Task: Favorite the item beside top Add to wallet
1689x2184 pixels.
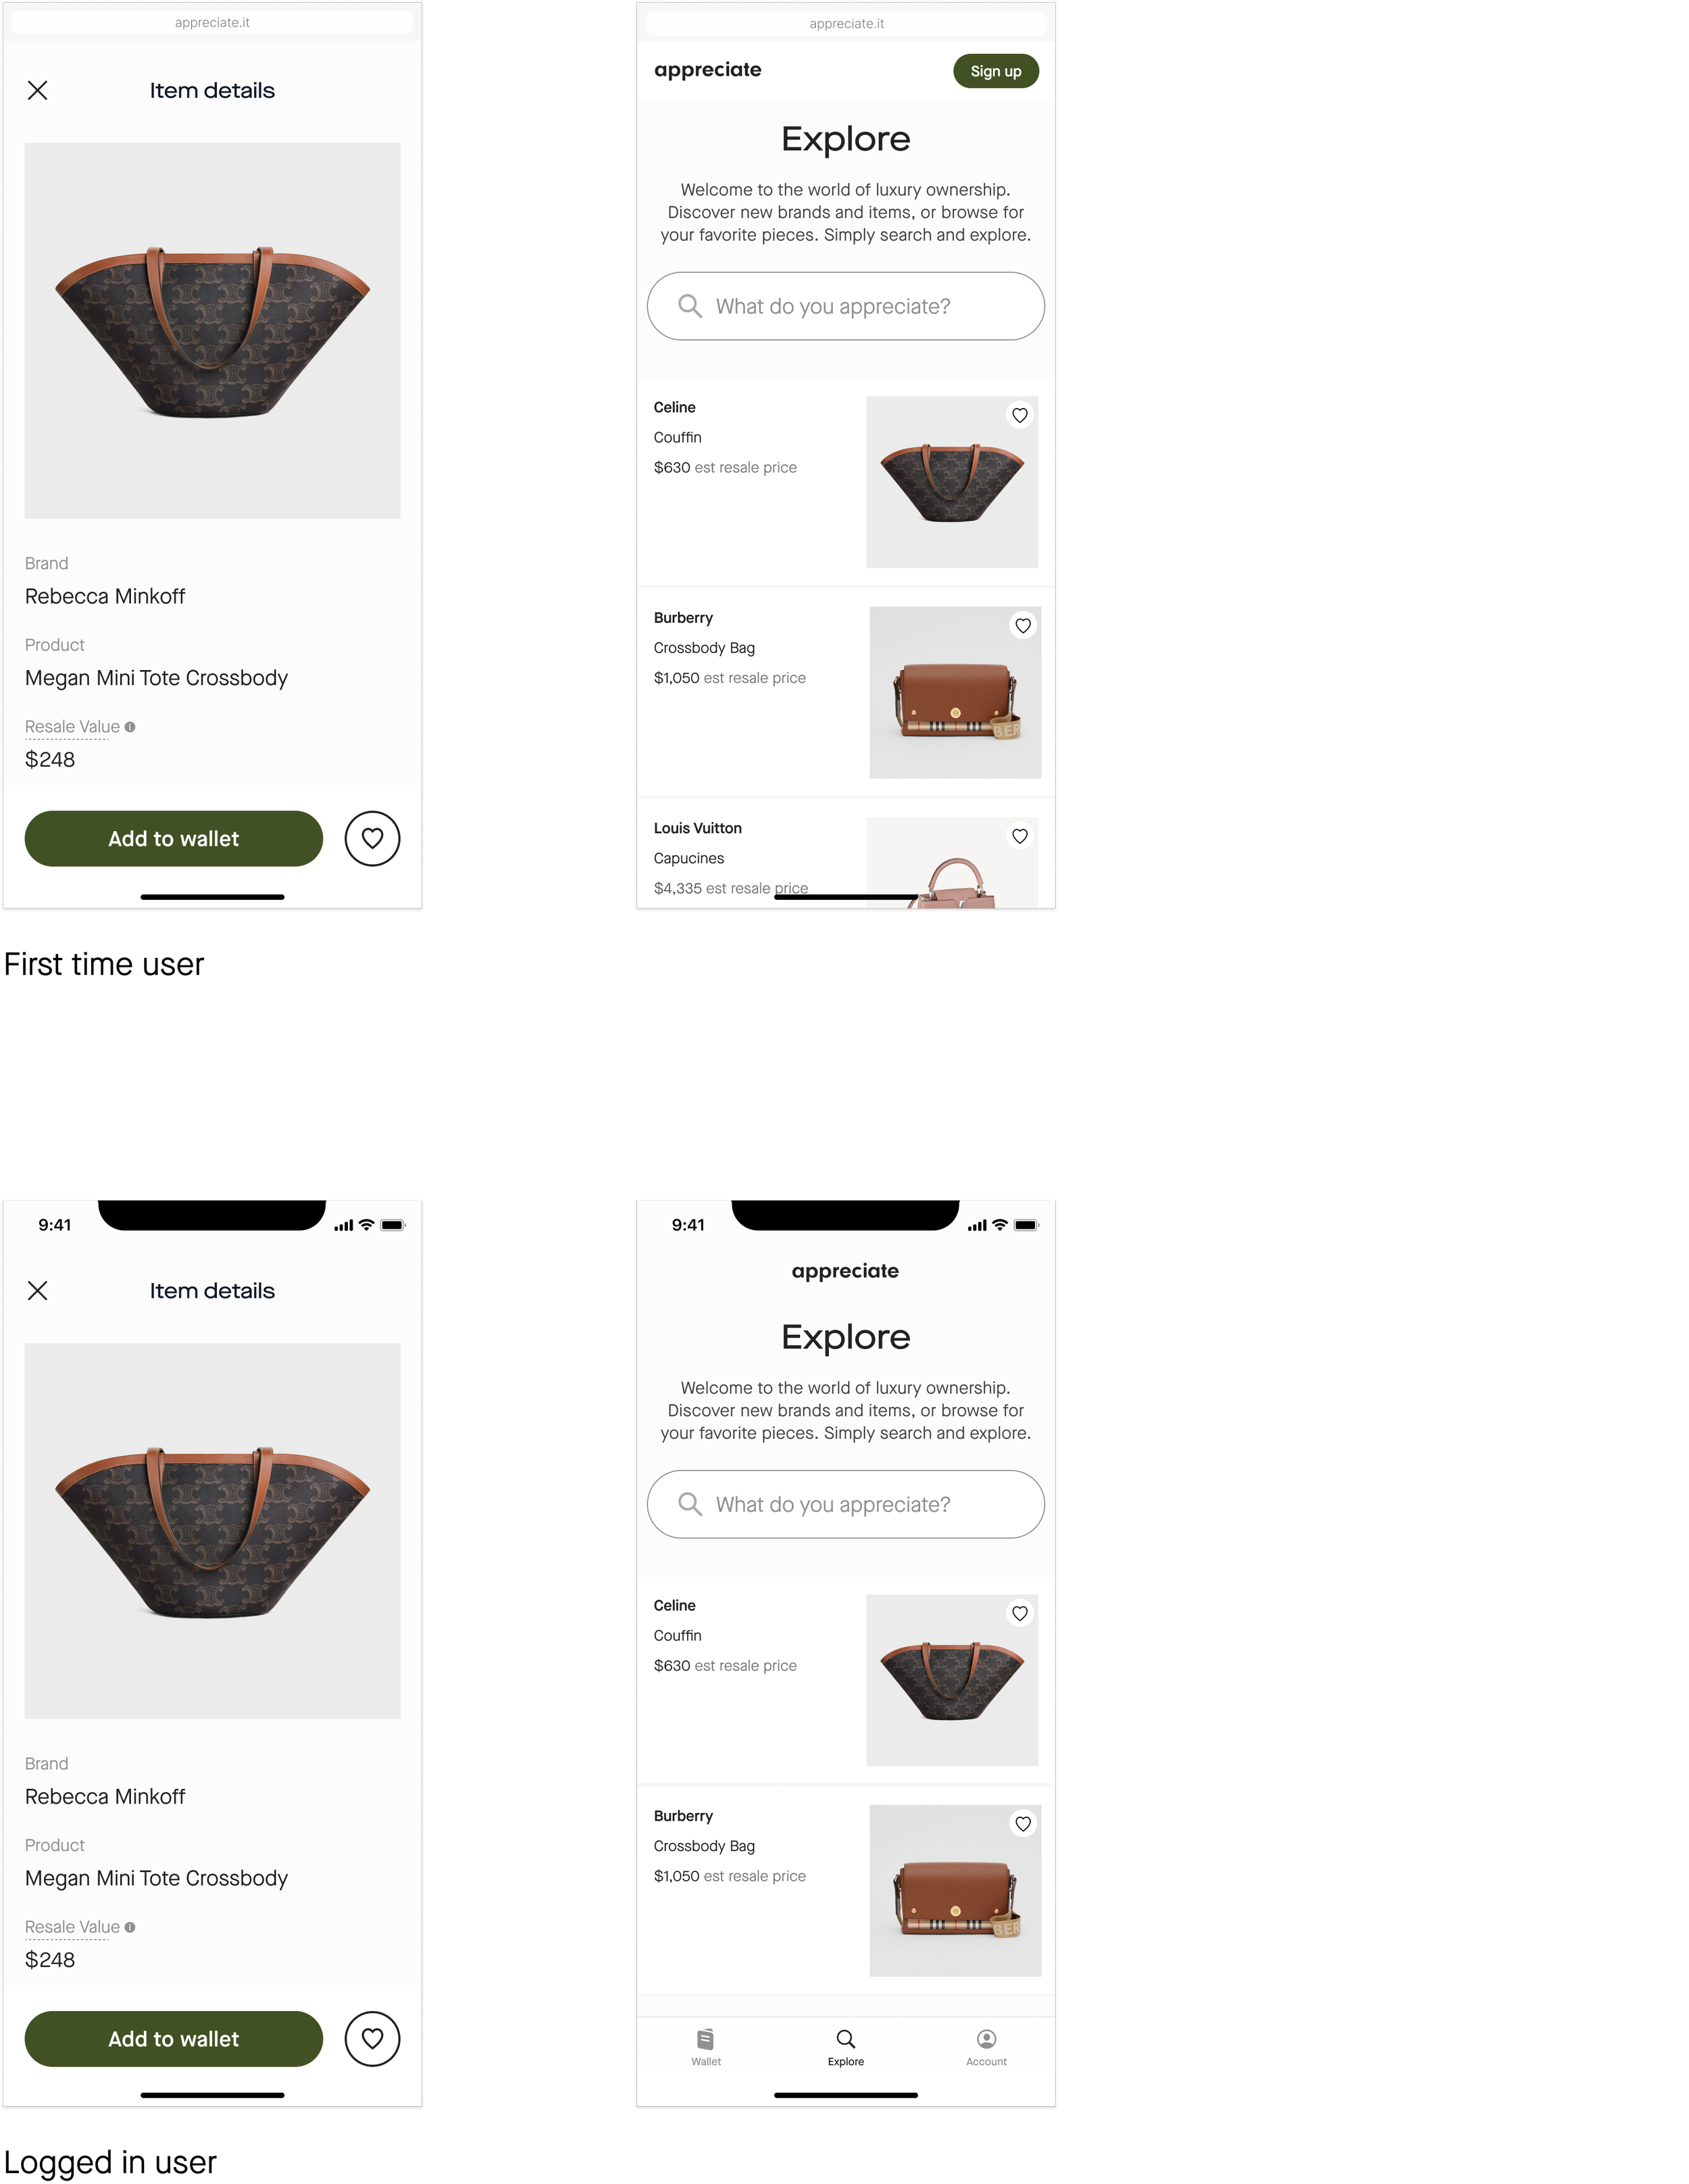Action: (x=372, y=838)
